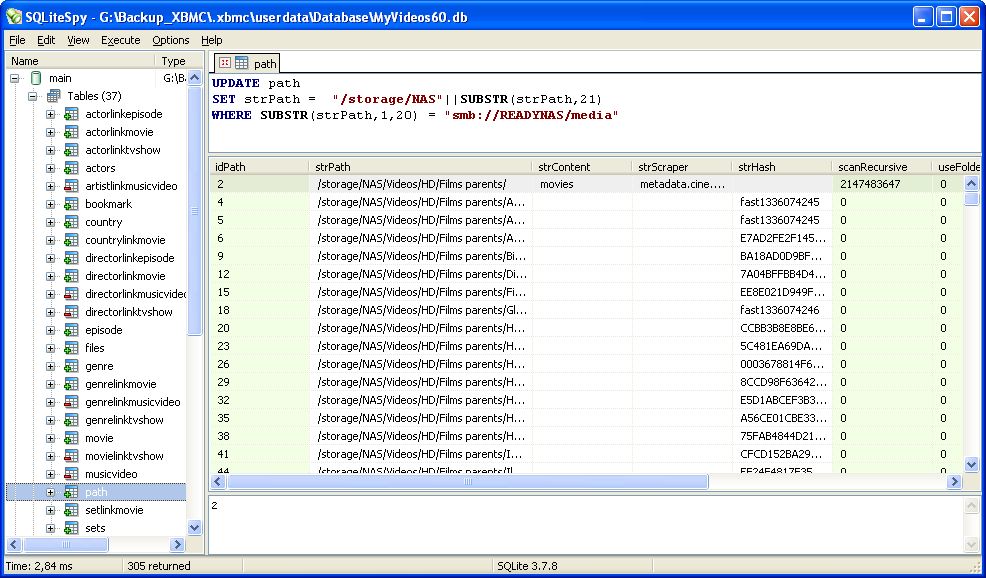This screenshot has height=578, width=986.
Task: Click the schema tree vertical scrollbar thumb
Action: [x=195, y=211]
